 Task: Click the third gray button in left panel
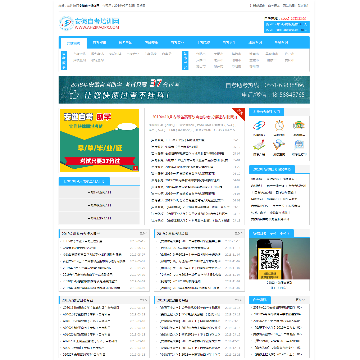tap(99, 218)
